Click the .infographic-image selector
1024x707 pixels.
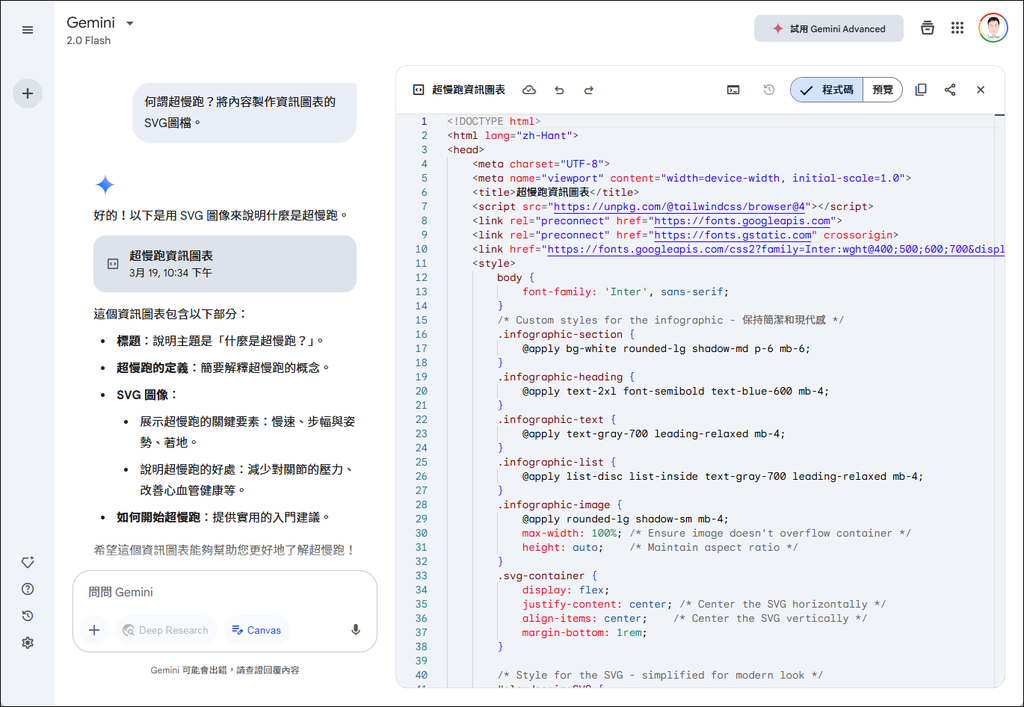[x=554, y=505]
